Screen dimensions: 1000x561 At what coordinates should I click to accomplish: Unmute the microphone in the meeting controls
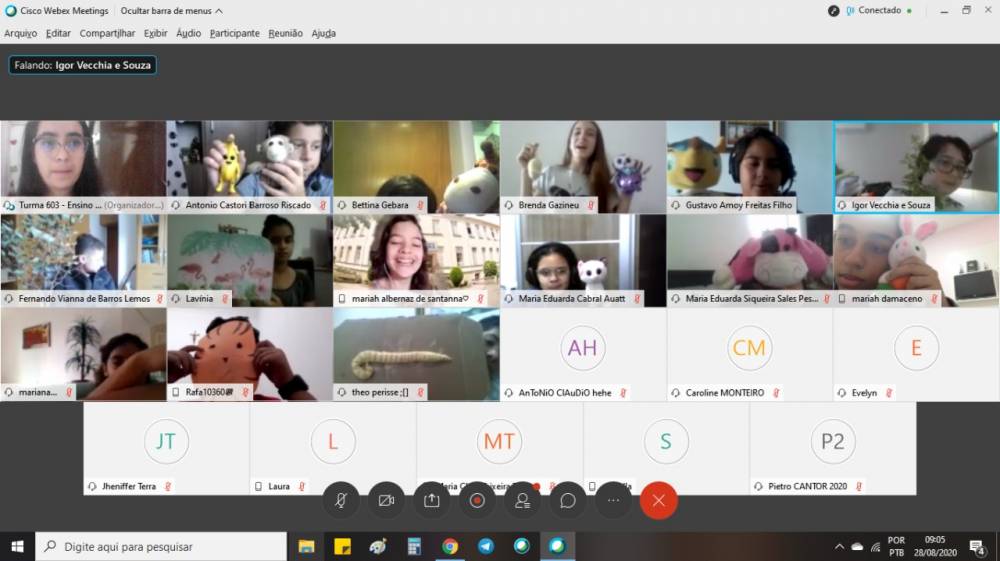[341, 501]
